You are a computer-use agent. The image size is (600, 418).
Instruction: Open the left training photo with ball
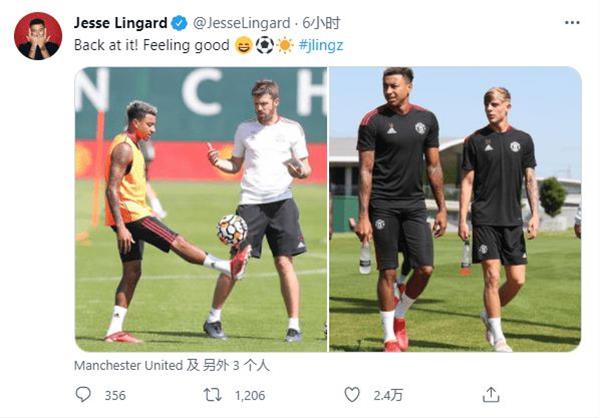(201, 209)
